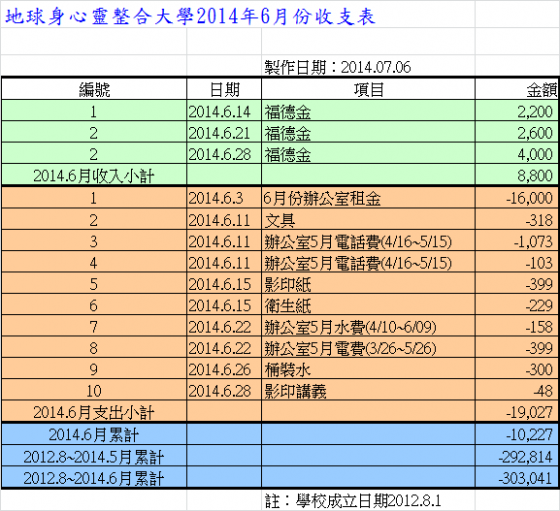Click the 6月份辦公室租金 item cell
The height and width of the screenshot is (511, 560).
[368, 197]
